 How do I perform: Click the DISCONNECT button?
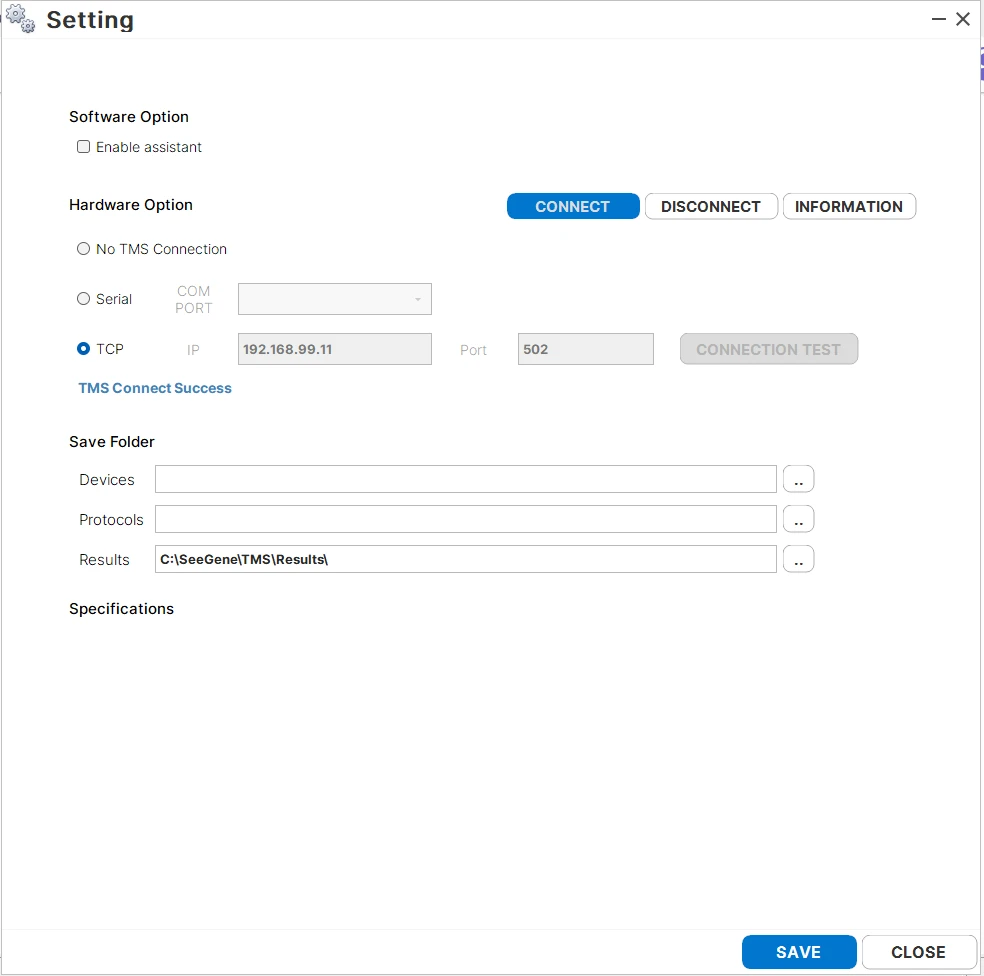click(x=711, y=206)
